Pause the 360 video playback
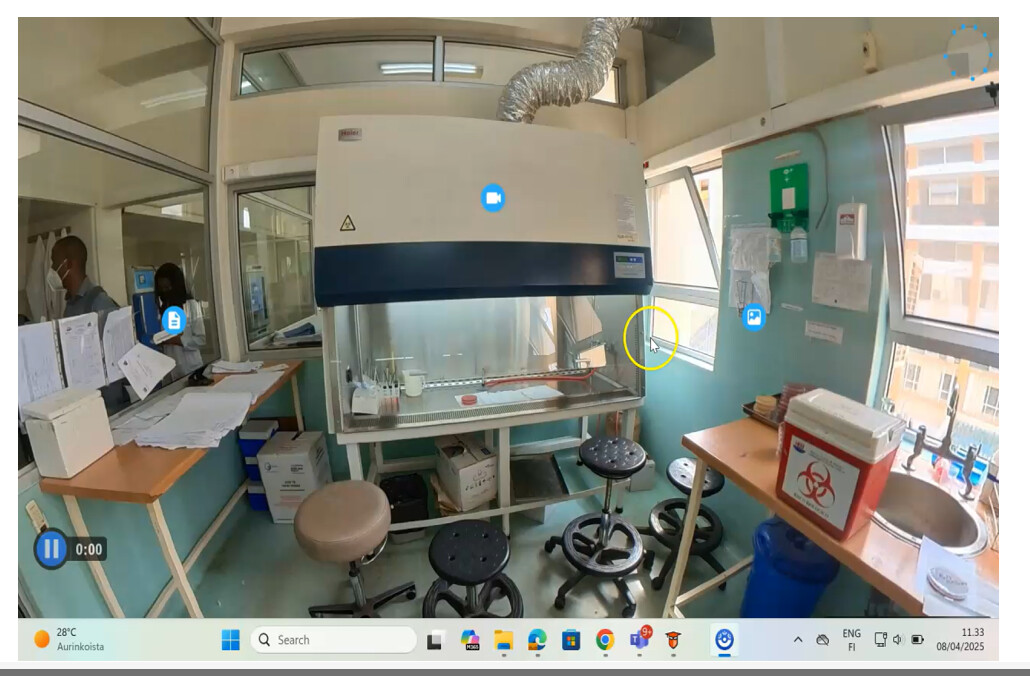The height and width of the screenshot is (676, 1030). [x=51, y=548]
